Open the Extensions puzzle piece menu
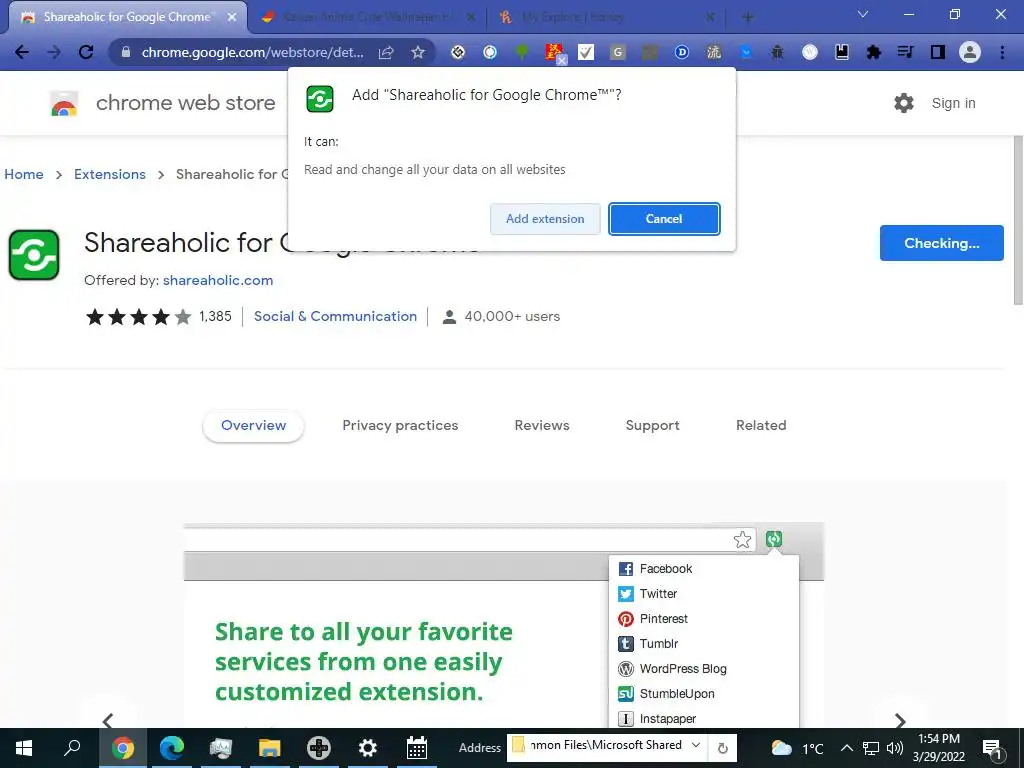This screenshot has height=768, width=1024. (874, 52)
